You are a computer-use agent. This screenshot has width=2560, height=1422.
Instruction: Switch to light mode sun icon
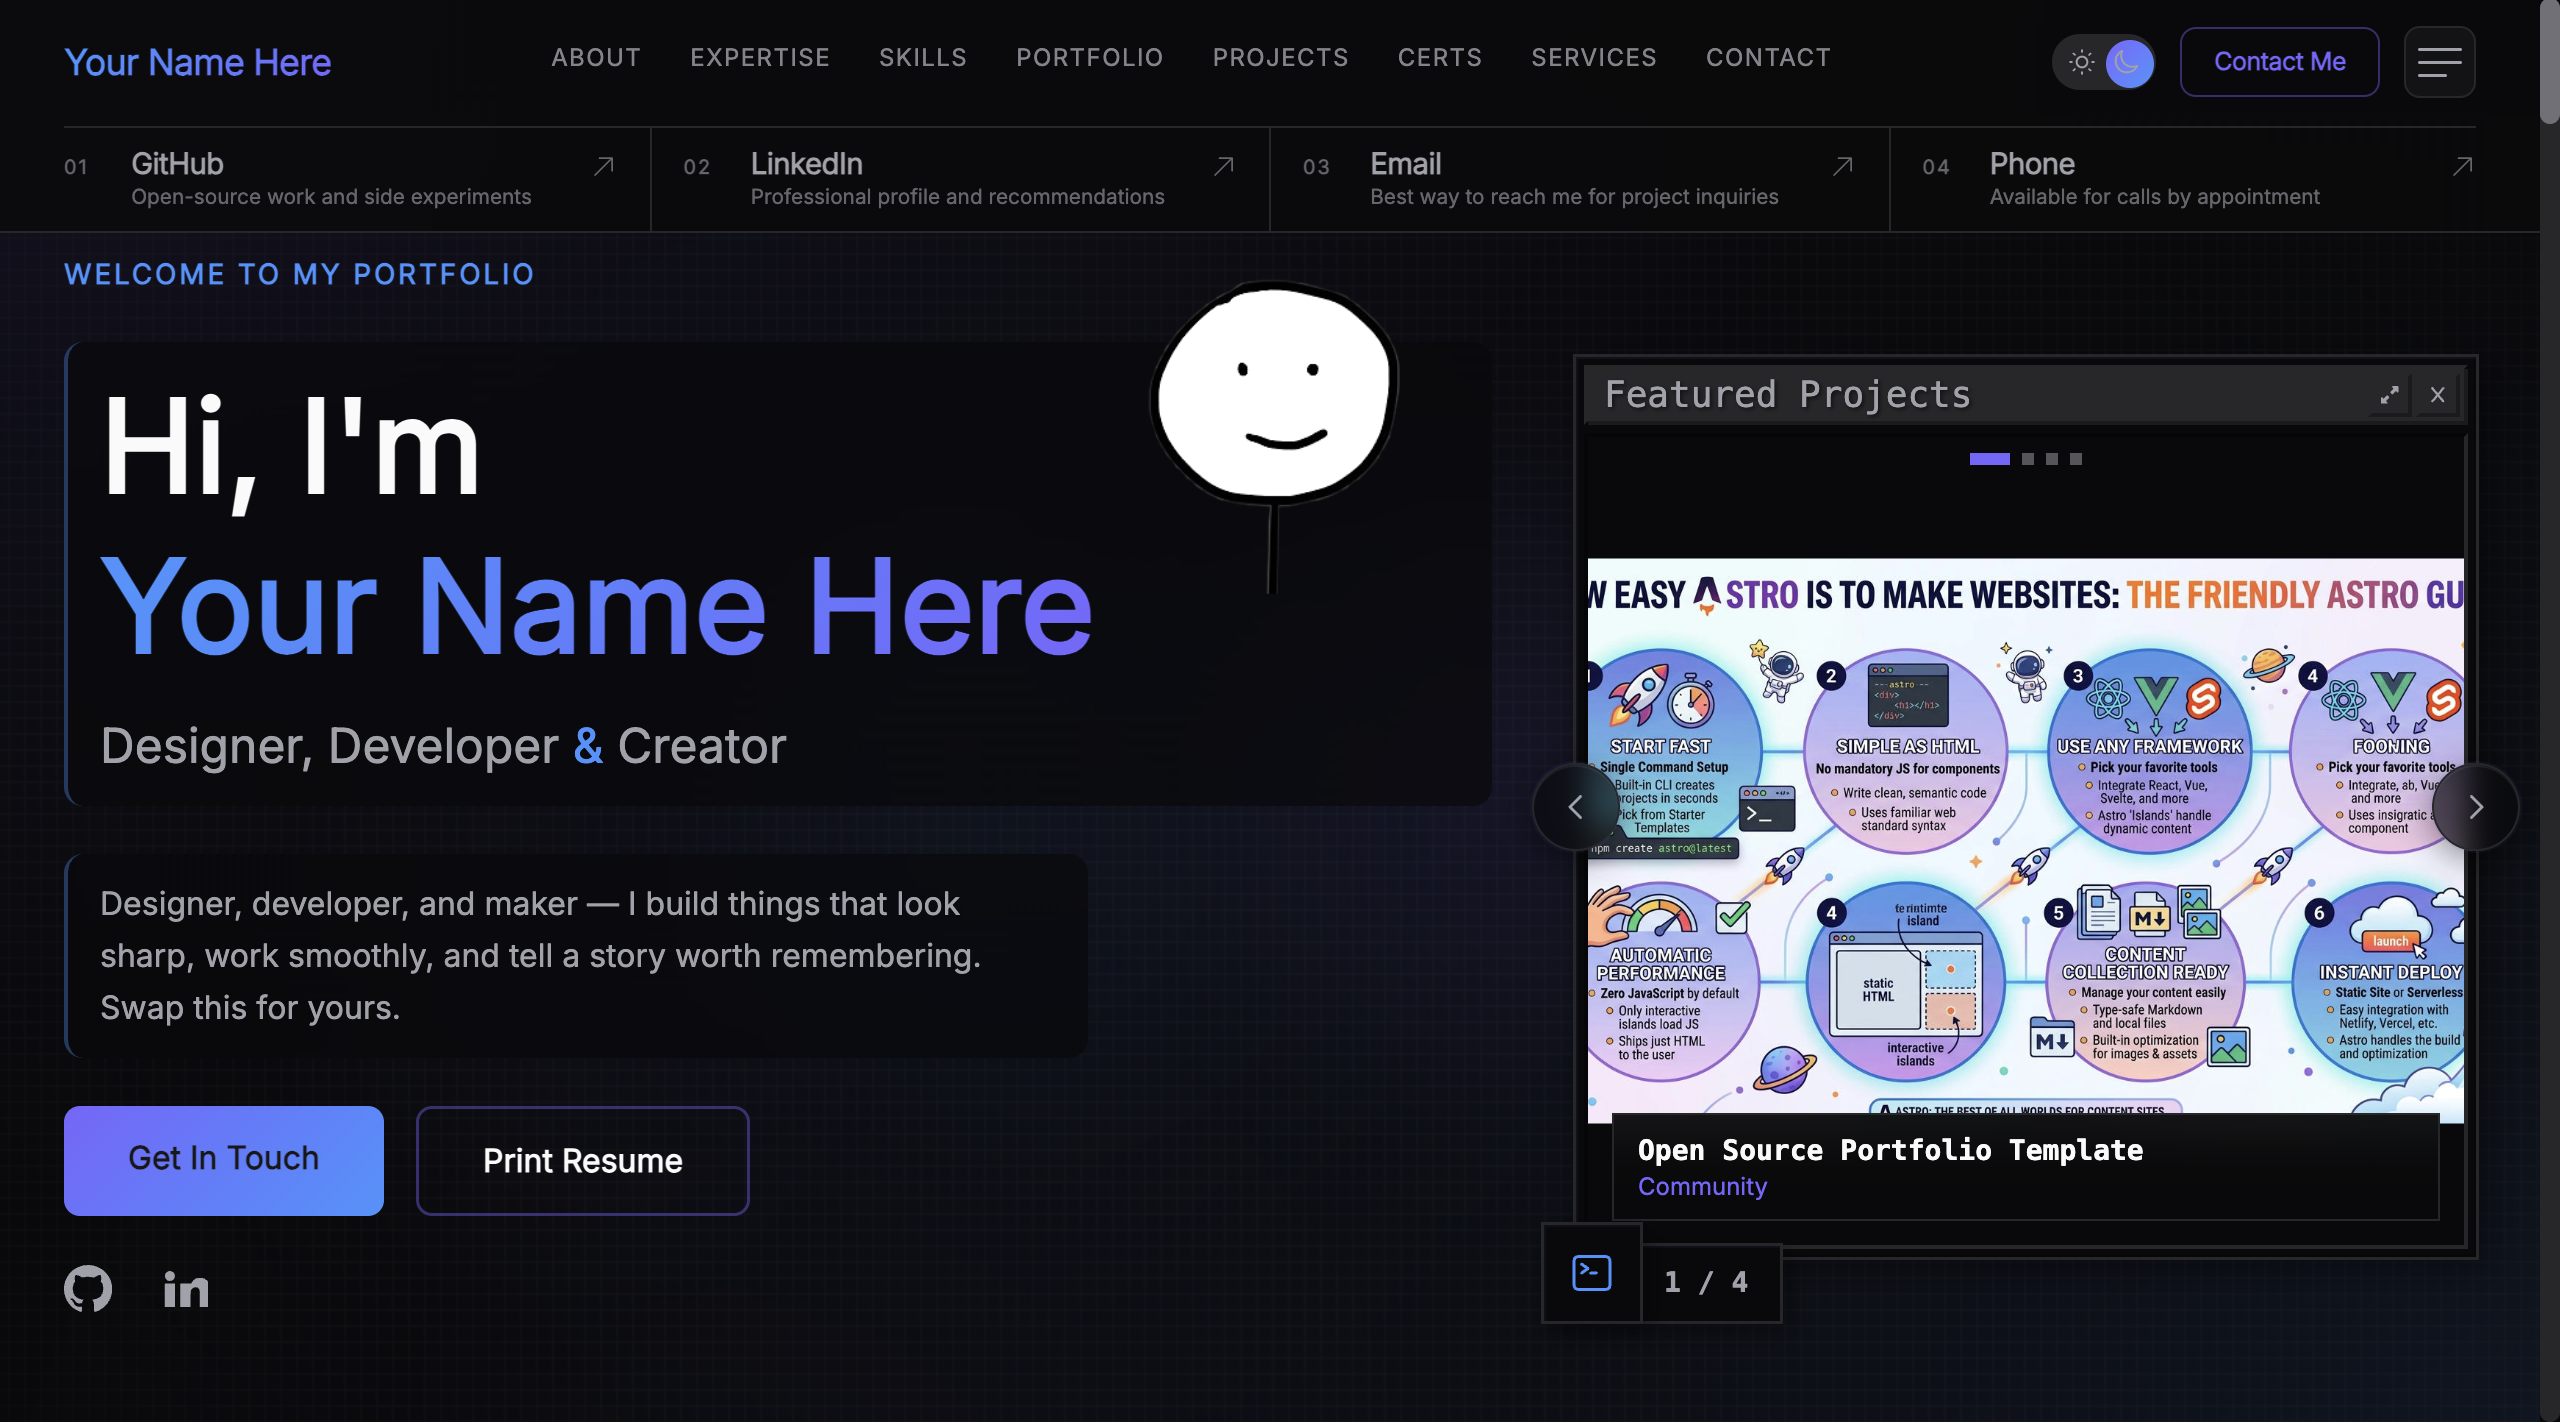coord(2082,62)
